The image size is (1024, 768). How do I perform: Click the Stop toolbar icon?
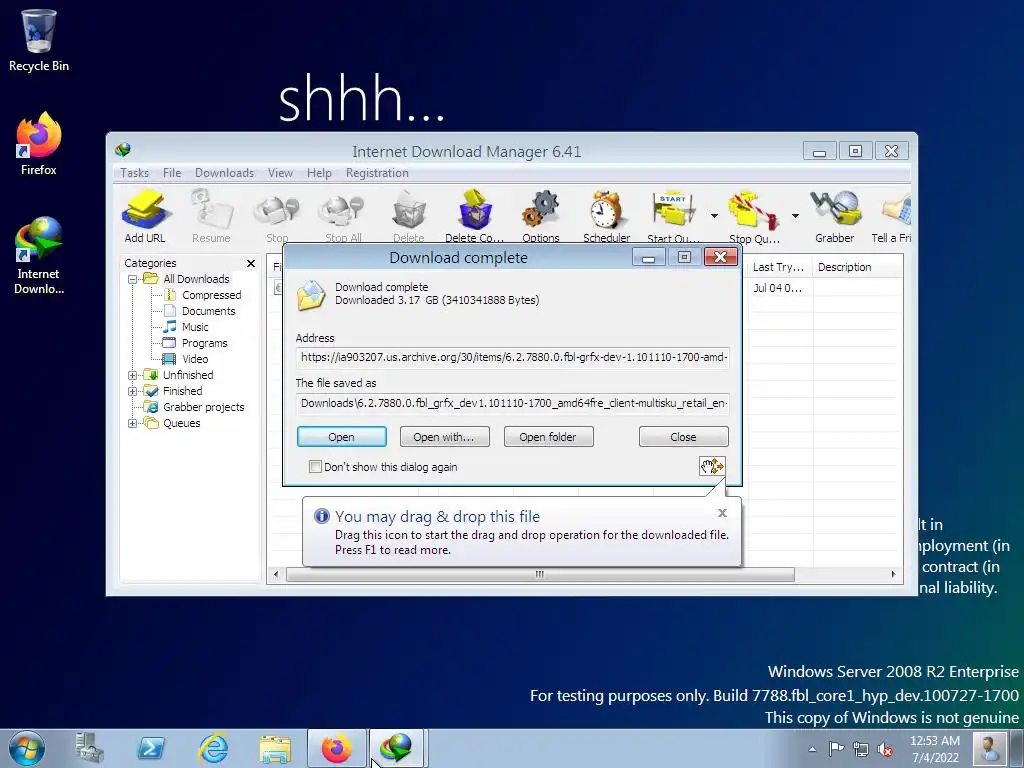(277, 216)
